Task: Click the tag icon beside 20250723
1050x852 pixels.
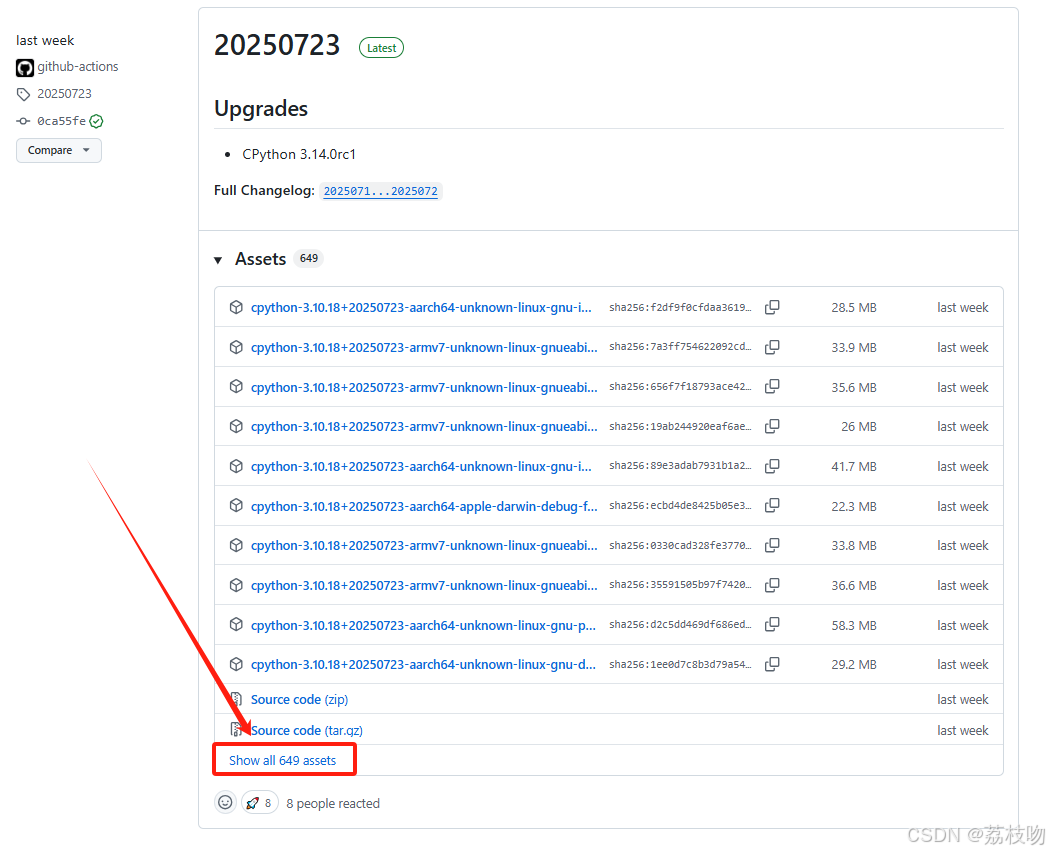Action: pos(23,94)
